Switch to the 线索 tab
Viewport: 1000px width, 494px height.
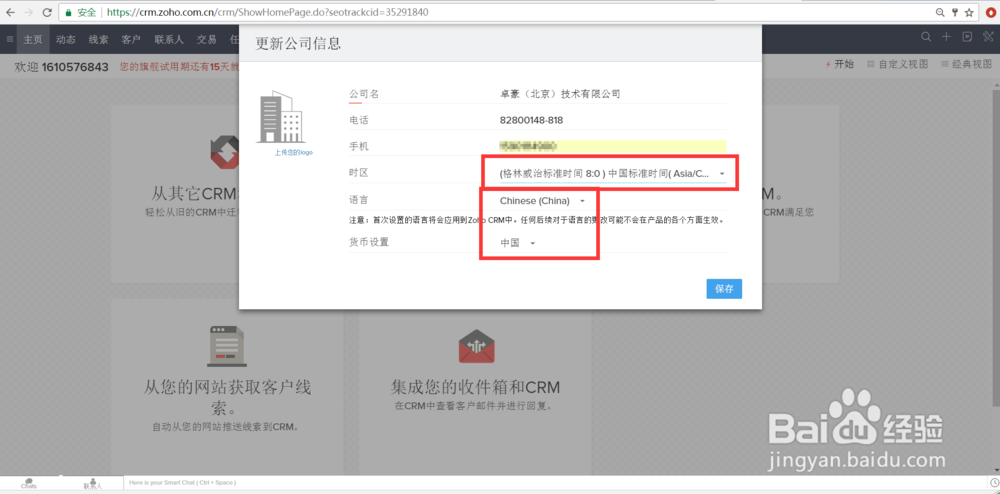98,40
